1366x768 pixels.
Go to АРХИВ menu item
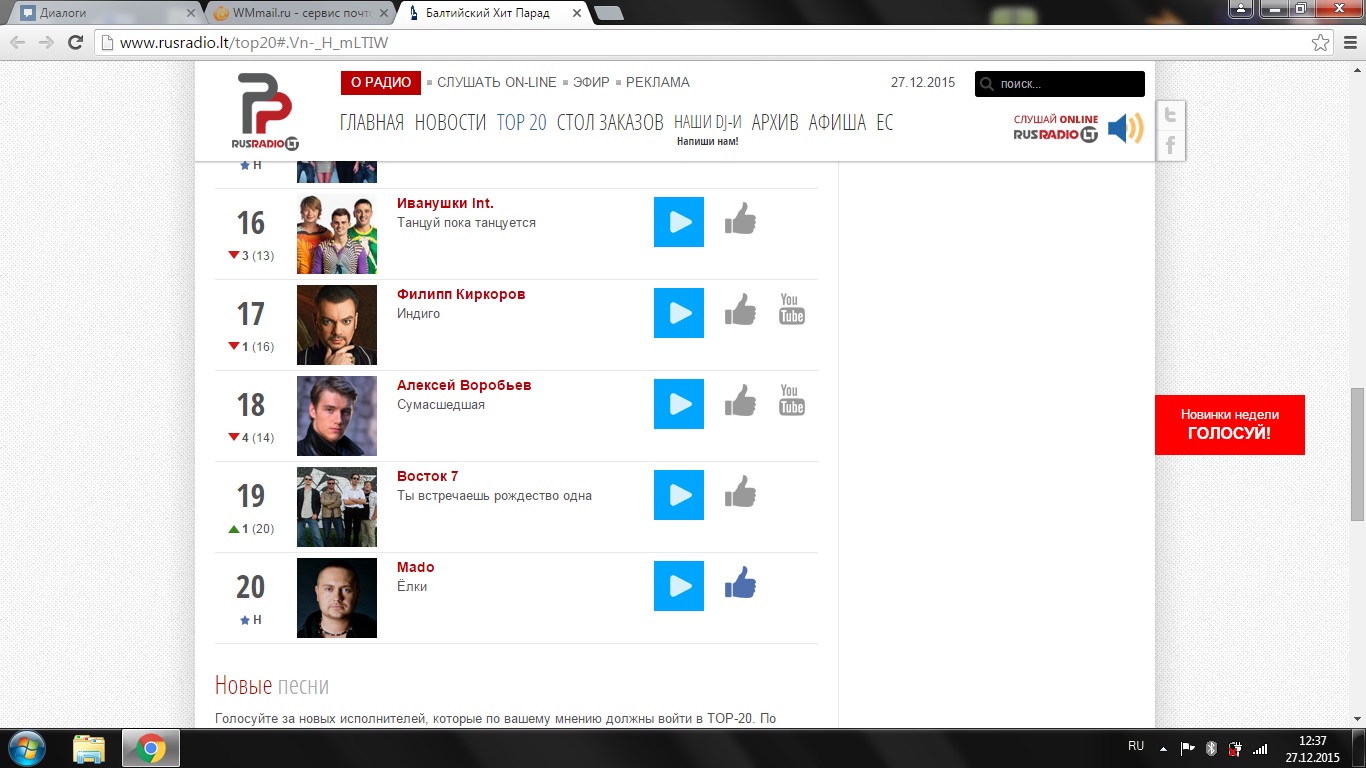(775, 122)
